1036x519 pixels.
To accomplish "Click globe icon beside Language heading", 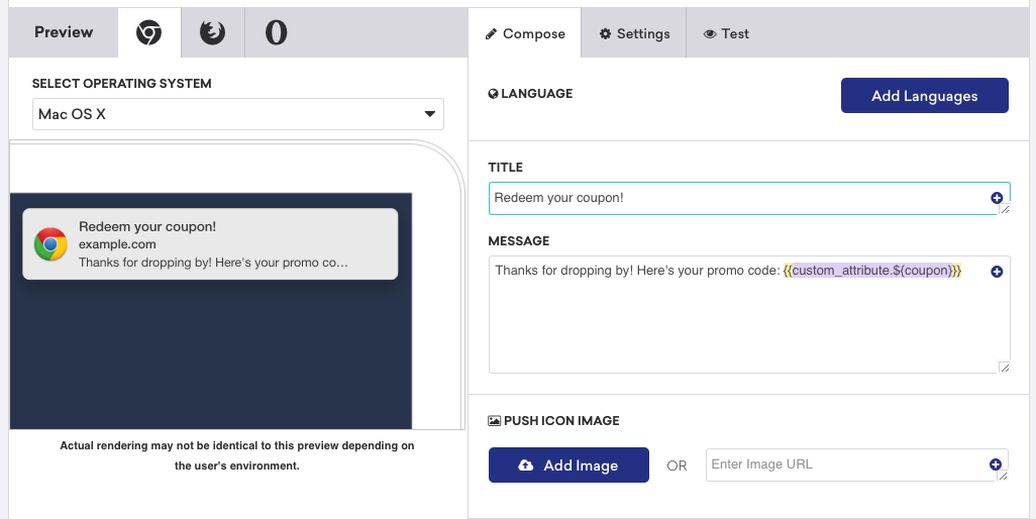I will 493,94.
